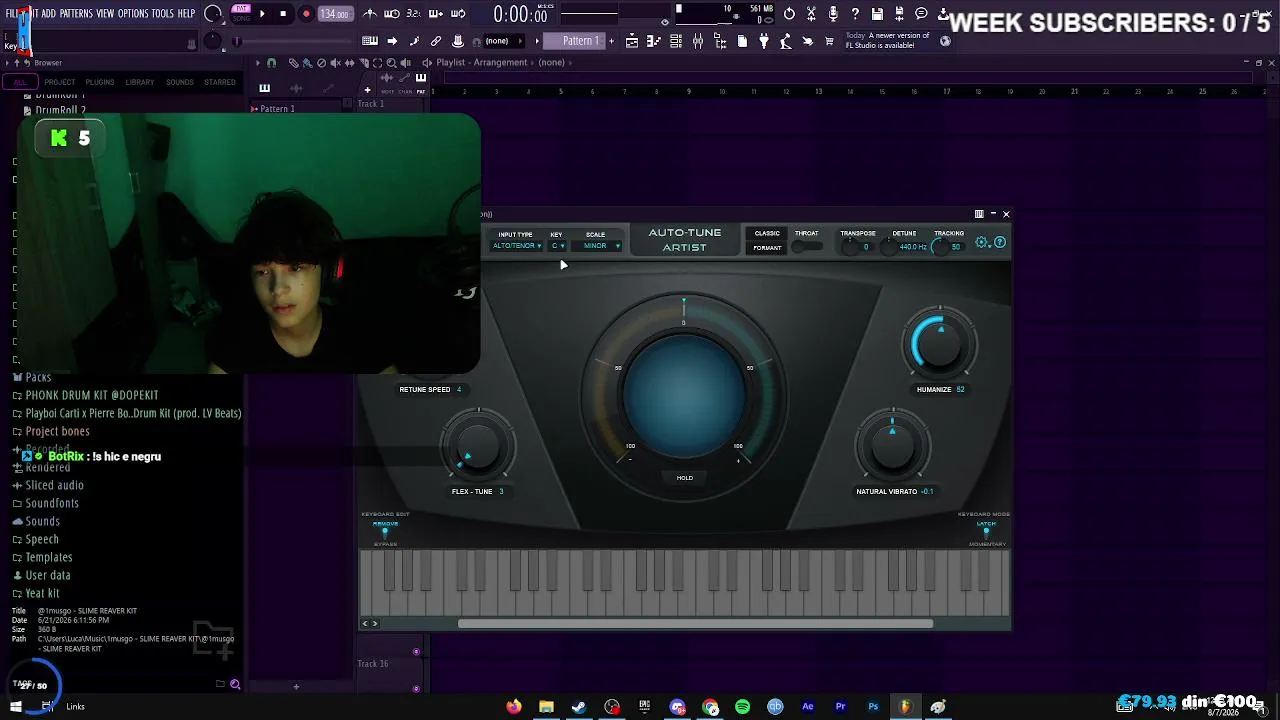Click the Flex-Tune knob
The image size is (1280, 720).
coord(478,446)
